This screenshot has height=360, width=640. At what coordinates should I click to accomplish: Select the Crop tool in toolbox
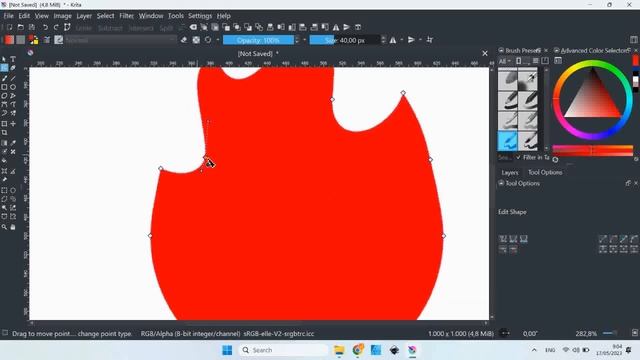click(4, 133)
